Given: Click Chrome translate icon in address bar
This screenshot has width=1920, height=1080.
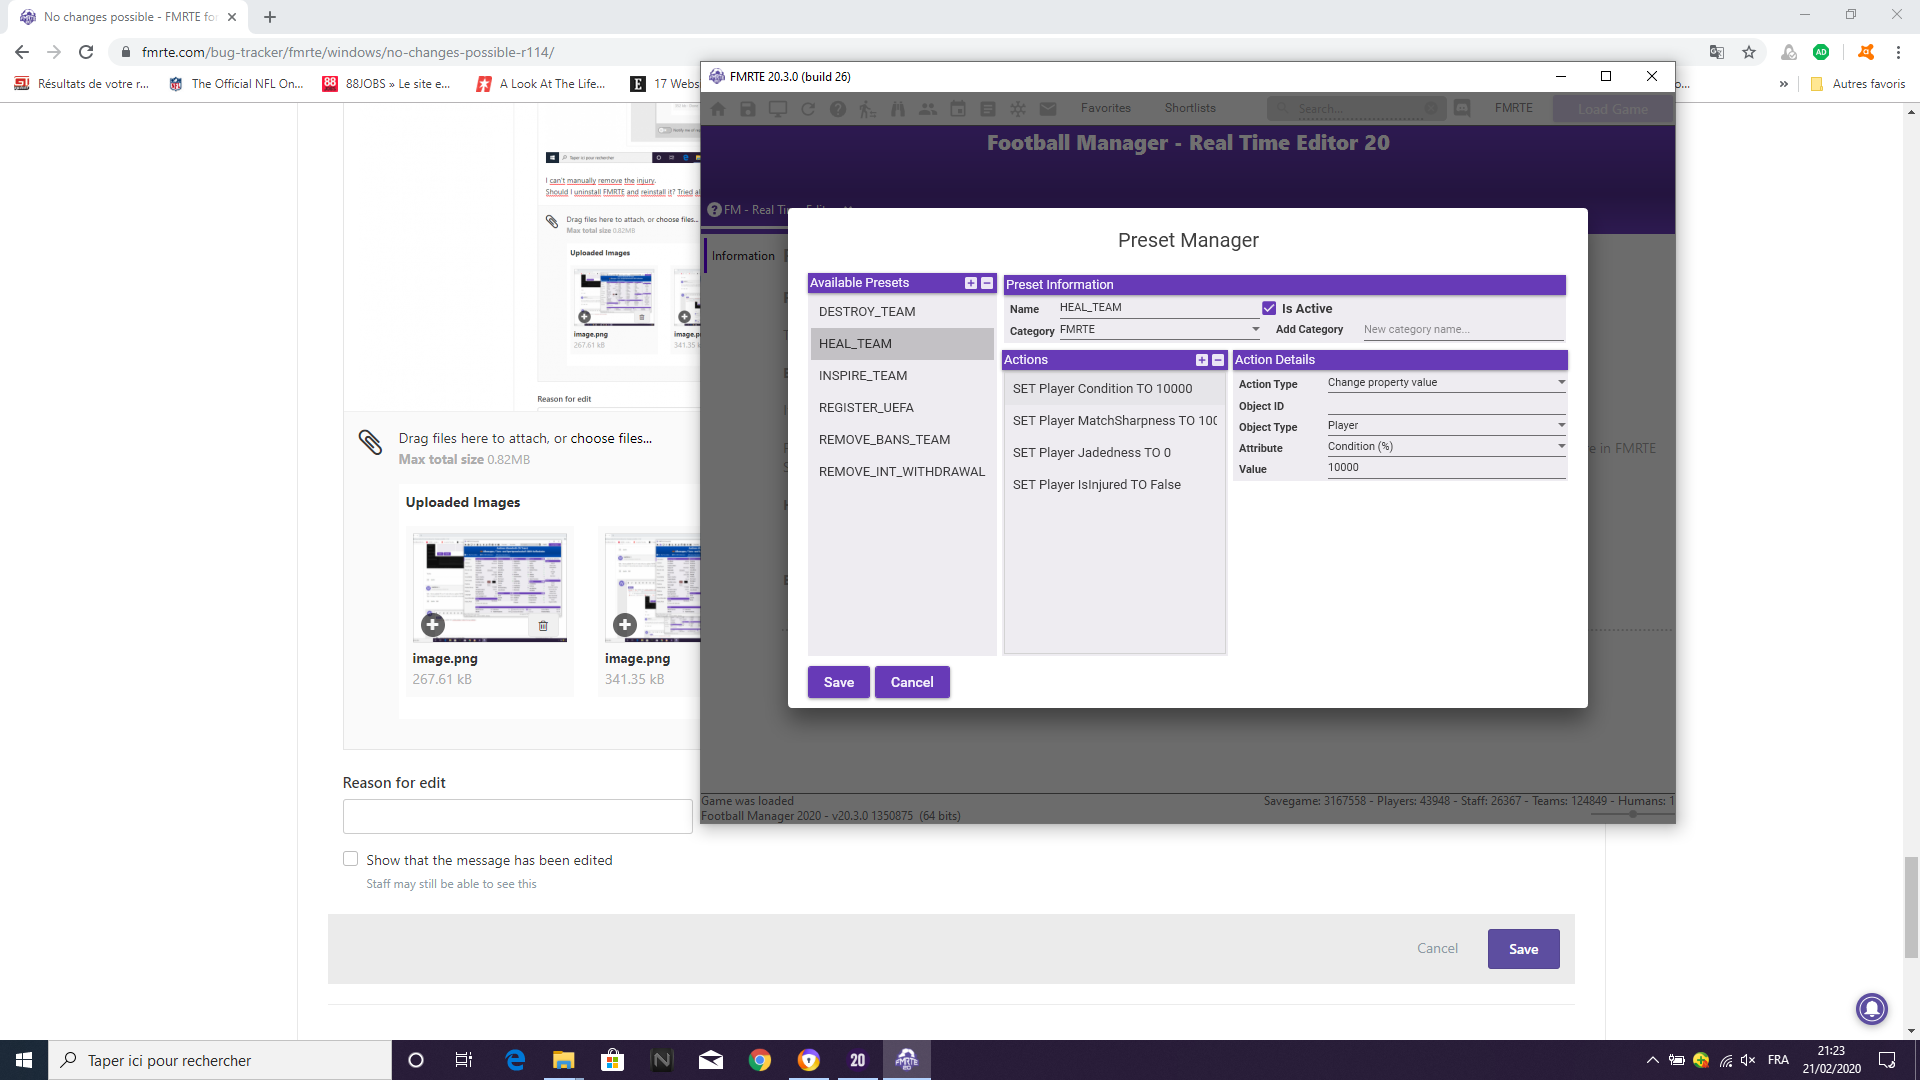Looking at the screenshot, I should [x=1717, y=52].
